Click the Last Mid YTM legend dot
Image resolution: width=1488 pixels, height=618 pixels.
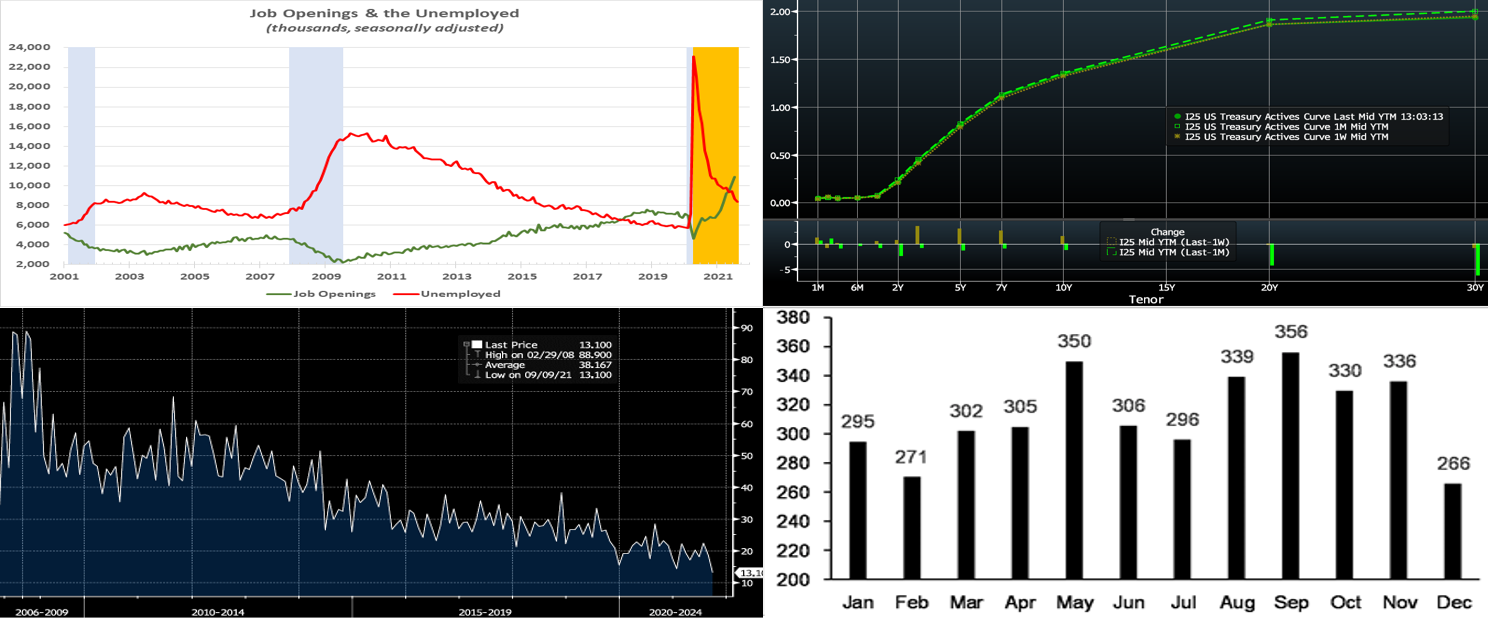[1177, 116]
